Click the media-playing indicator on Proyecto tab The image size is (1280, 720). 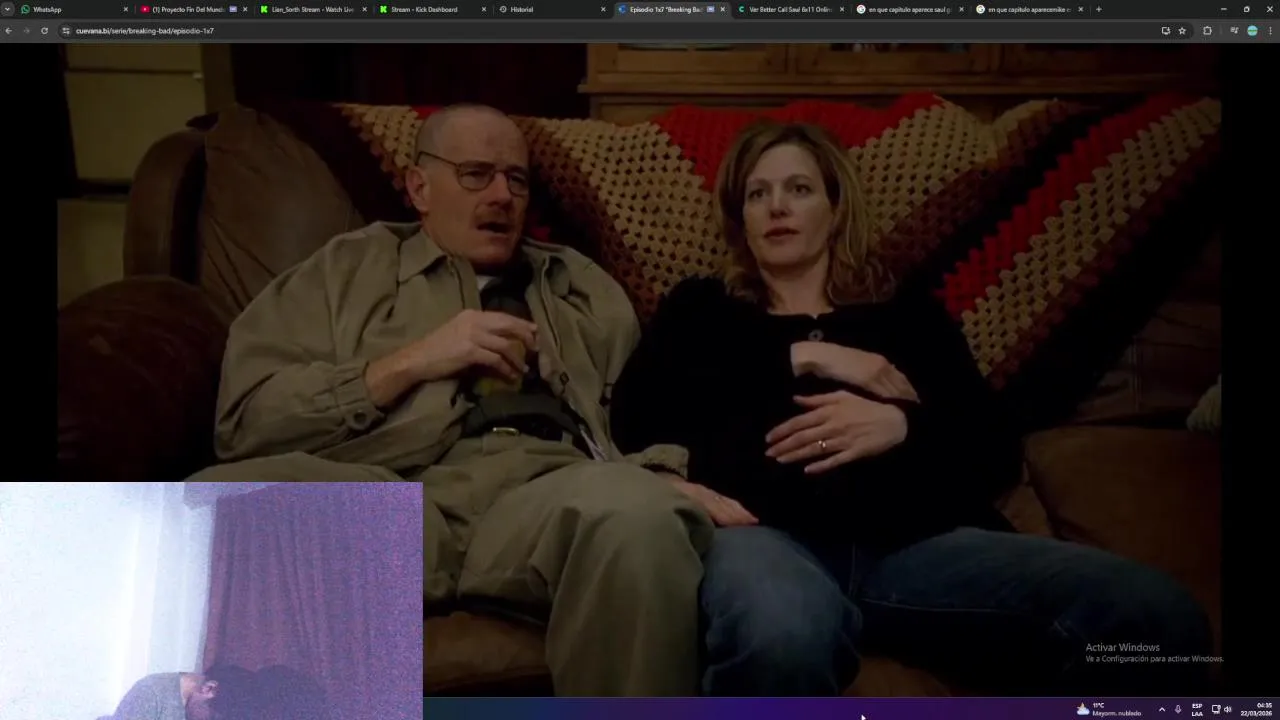[233, 9]
